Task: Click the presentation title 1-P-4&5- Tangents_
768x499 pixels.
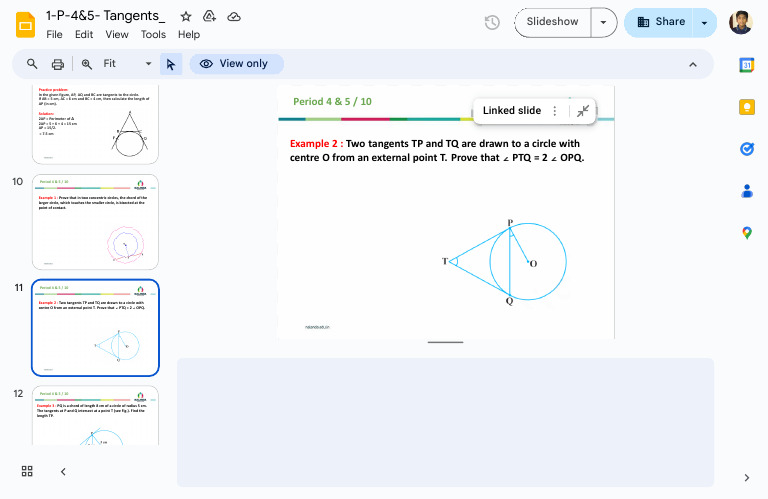Action: coord(106,16)
